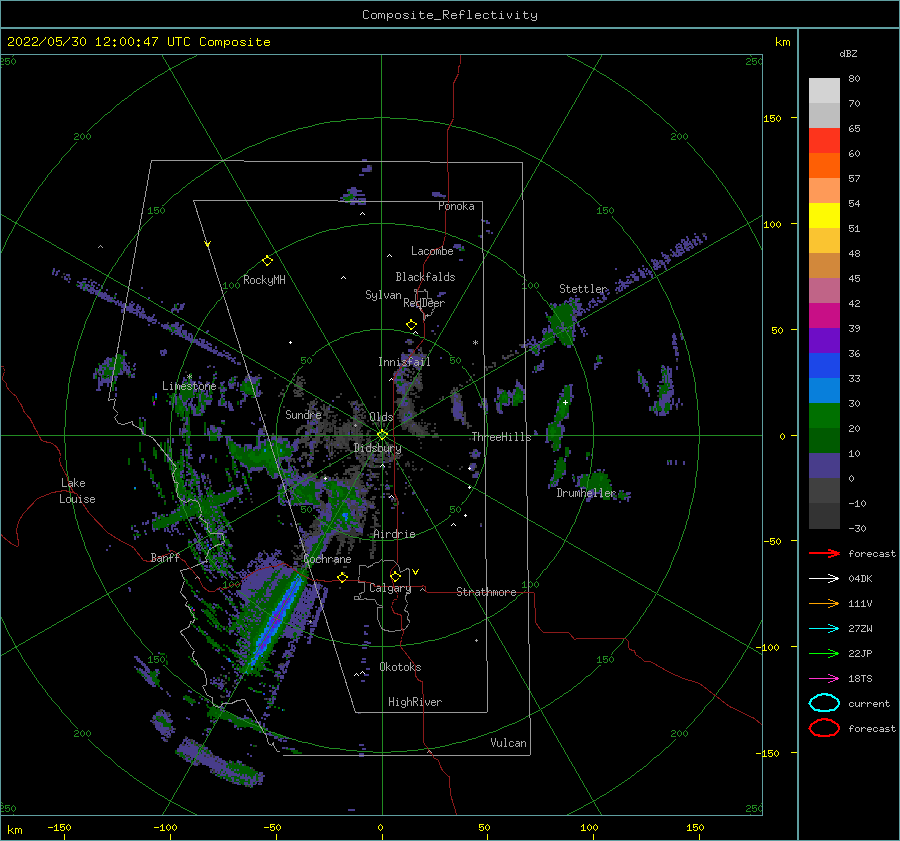Click the HighRiver label
This screenshot has width=900, height=841.
415,702
